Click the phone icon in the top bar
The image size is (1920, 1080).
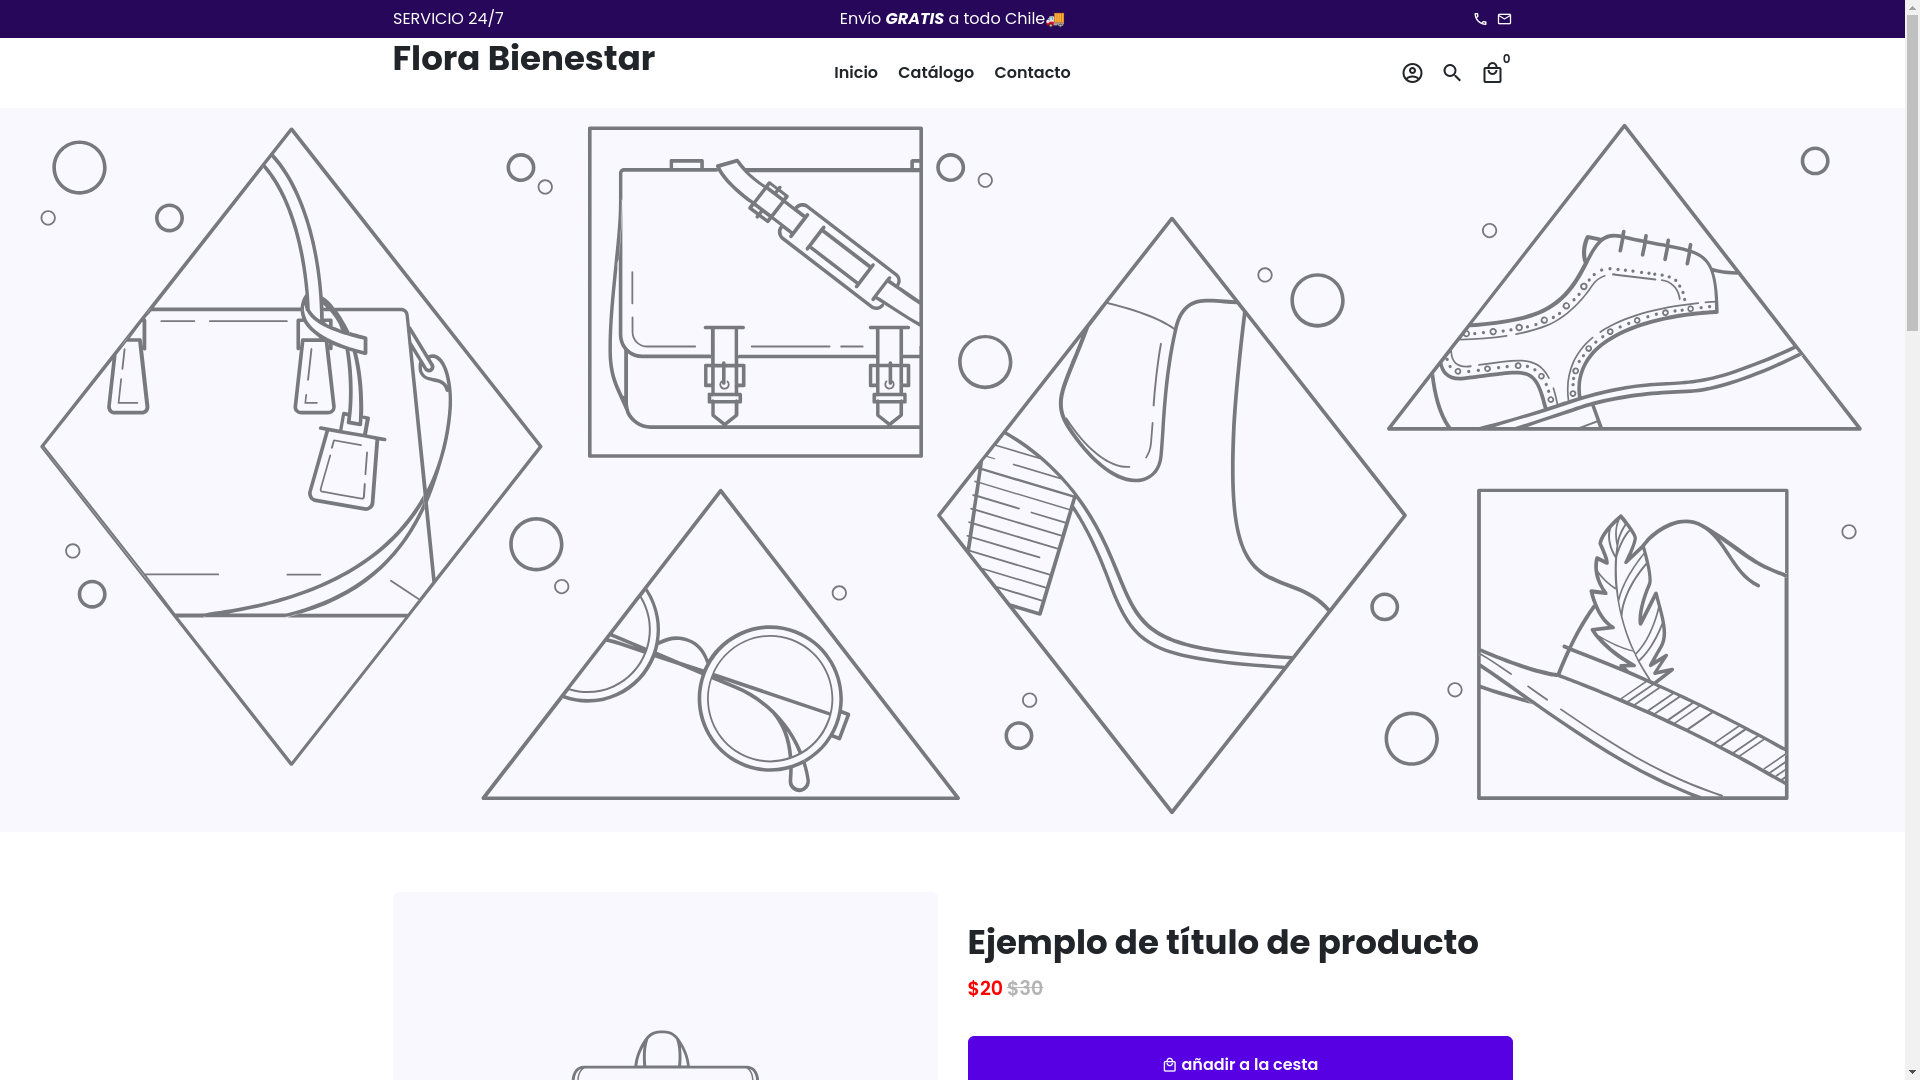click(1480, 19)
